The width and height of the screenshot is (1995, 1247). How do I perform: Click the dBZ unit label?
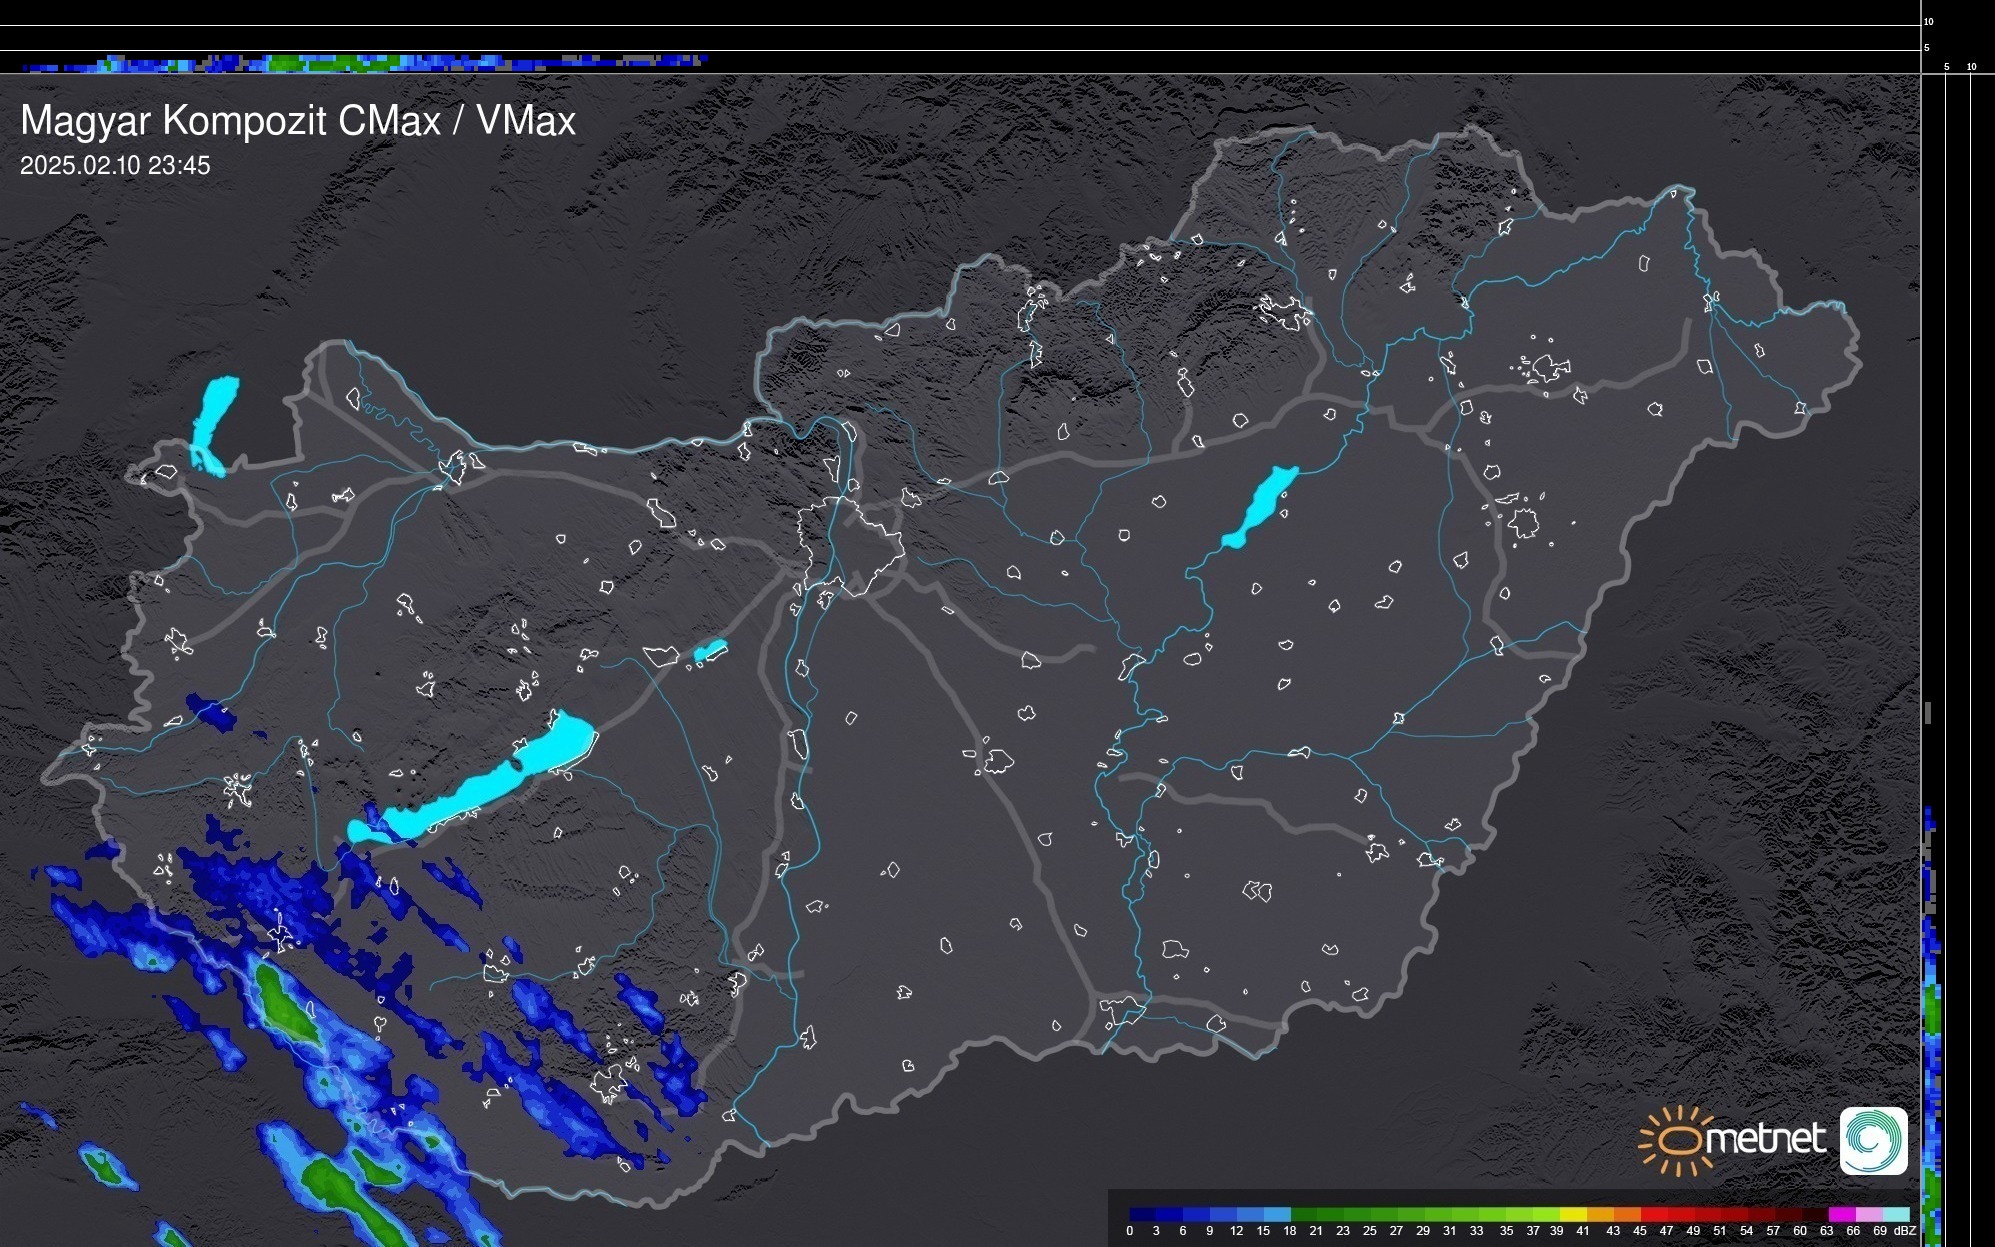1904,1231
